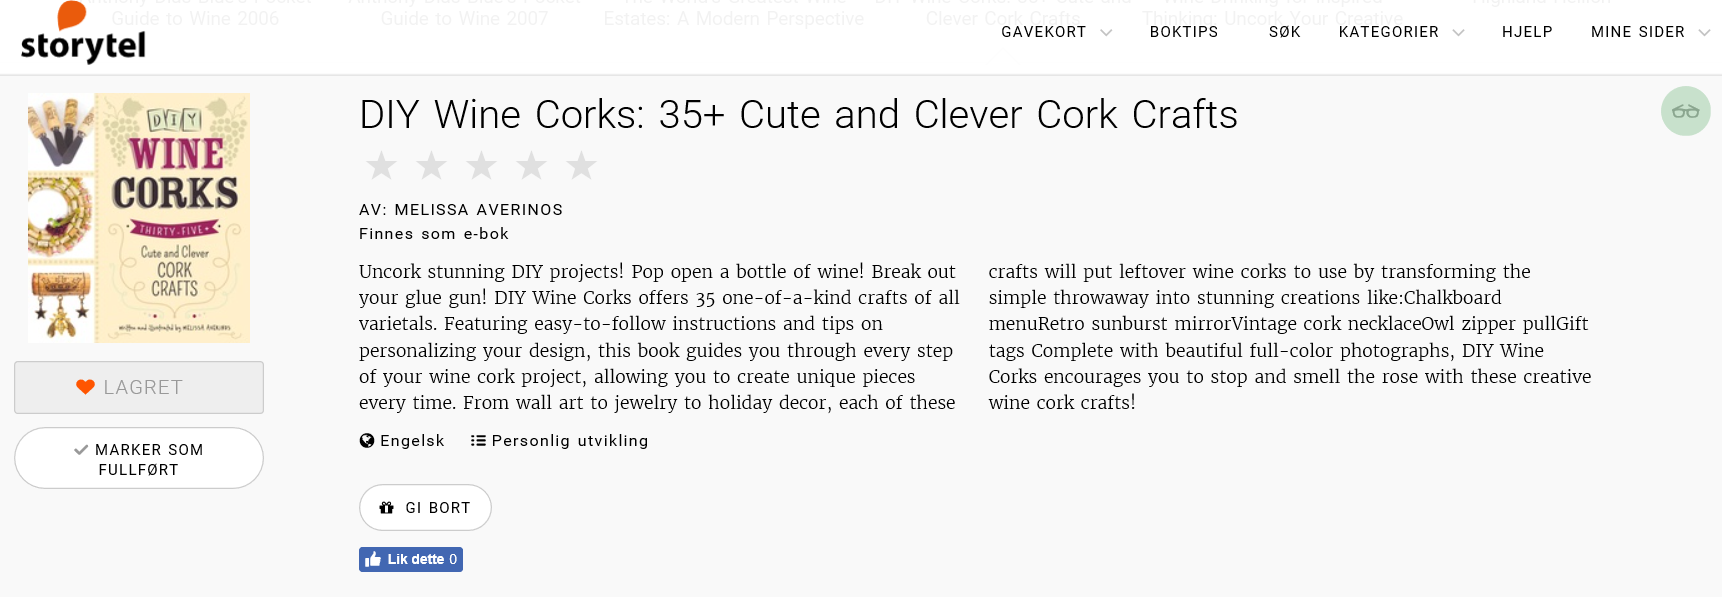
Task: Rate the book two stars
Action: coord(431,166)
